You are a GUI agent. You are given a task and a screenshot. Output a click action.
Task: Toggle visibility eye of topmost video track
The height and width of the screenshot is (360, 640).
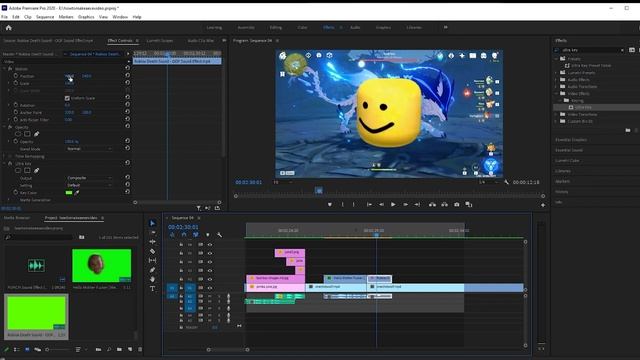[x=210, y=244]
